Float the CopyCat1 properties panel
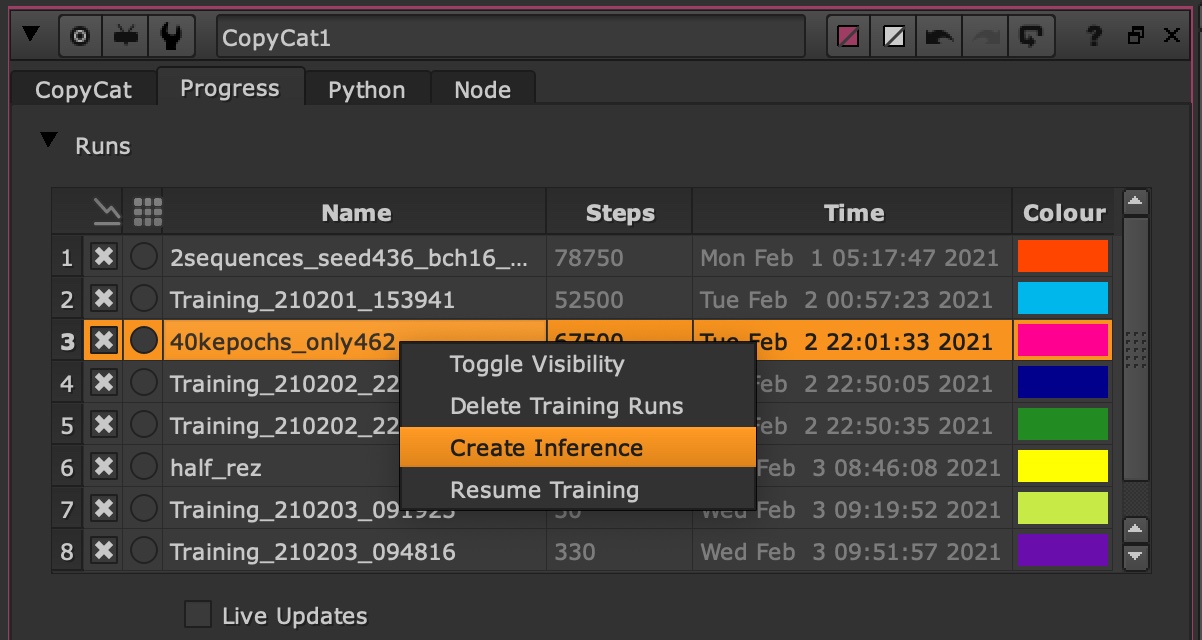Viewport: 1202px width, 640px height. pyautogui.click(x=1135, y=37)
